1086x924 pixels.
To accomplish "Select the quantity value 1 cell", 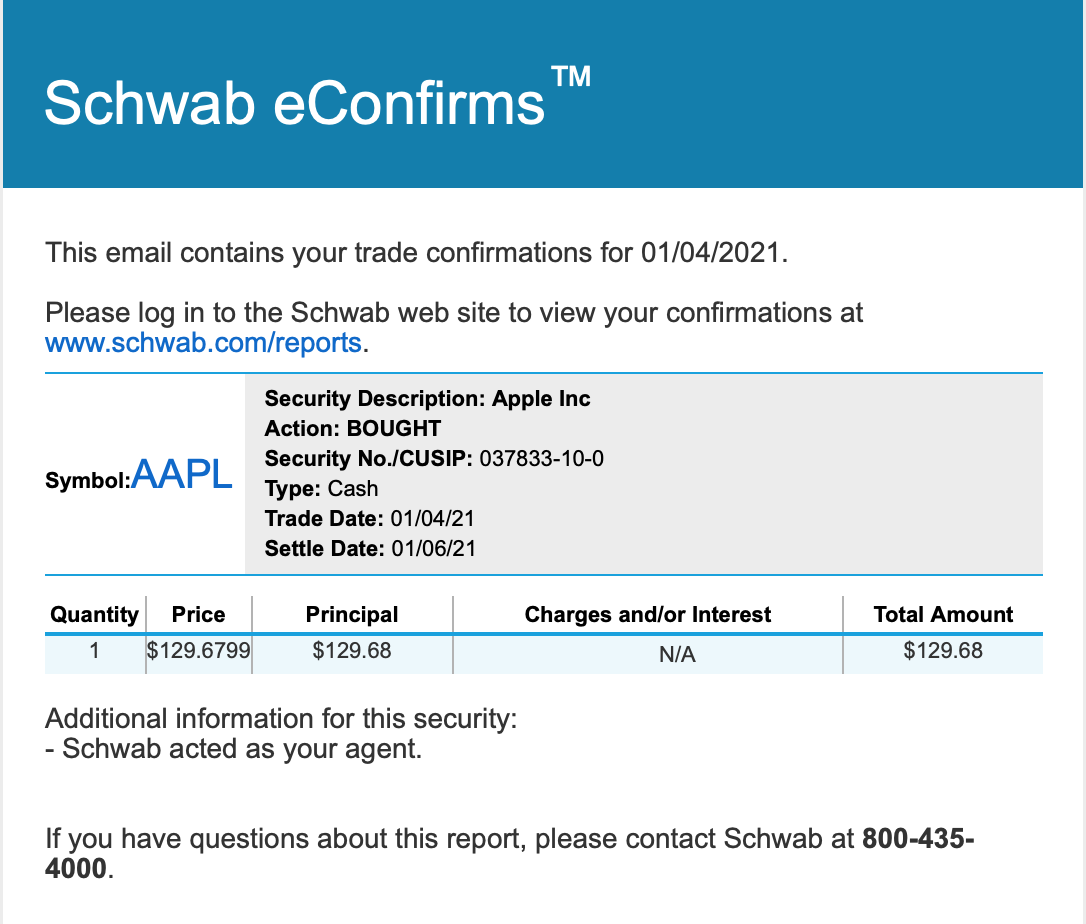I will [95, 650].
